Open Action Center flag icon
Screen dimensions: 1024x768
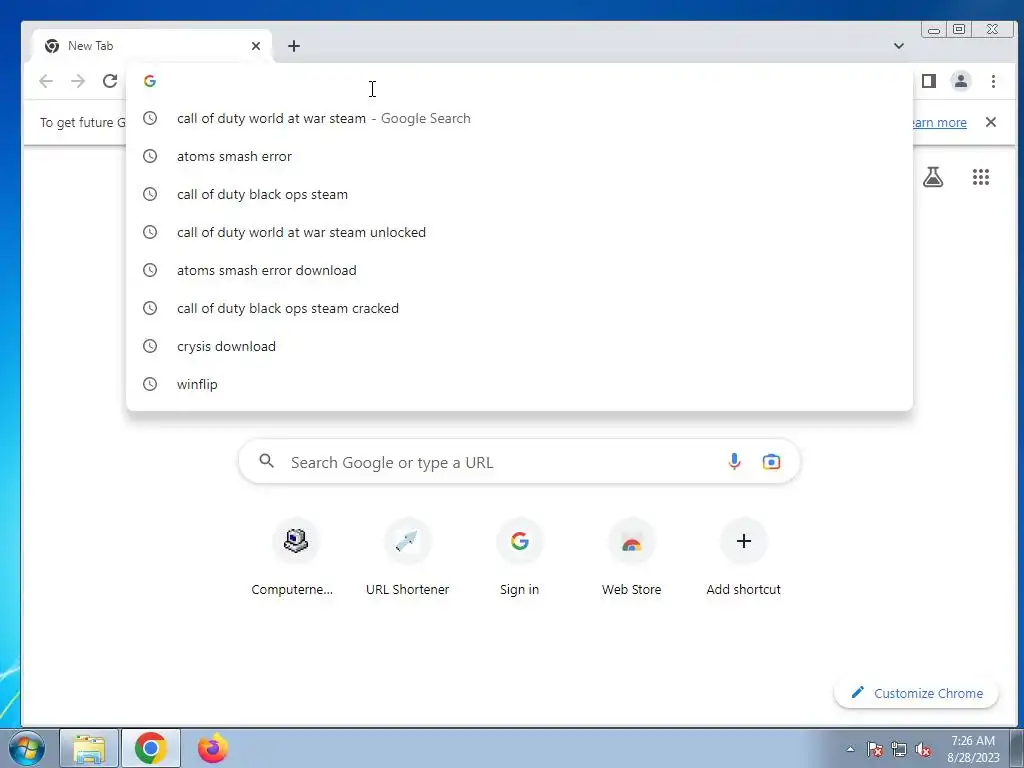875,749
